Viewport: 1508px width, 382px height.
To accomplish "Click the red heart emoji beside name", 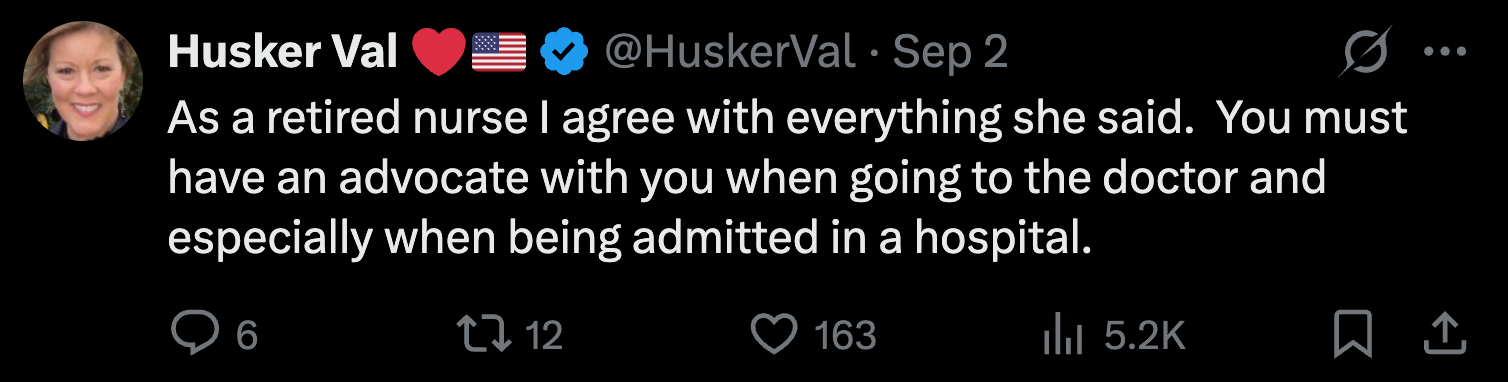I will [438, 53].
